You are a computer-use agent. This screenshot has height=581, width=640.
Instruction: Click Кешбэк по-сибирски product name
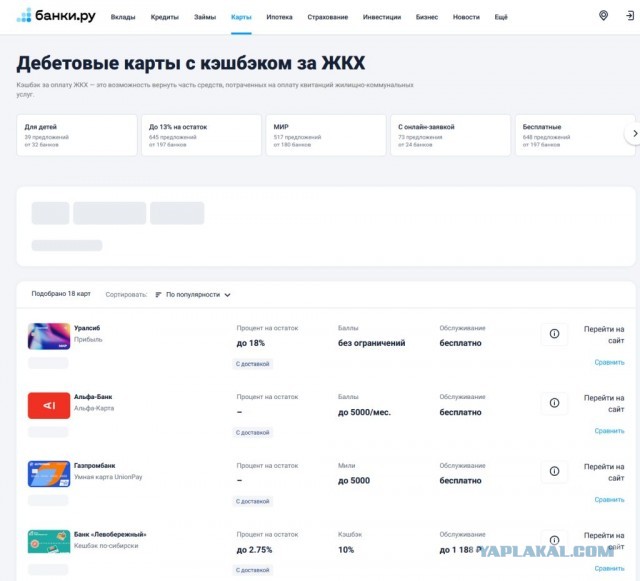point(106,545)
